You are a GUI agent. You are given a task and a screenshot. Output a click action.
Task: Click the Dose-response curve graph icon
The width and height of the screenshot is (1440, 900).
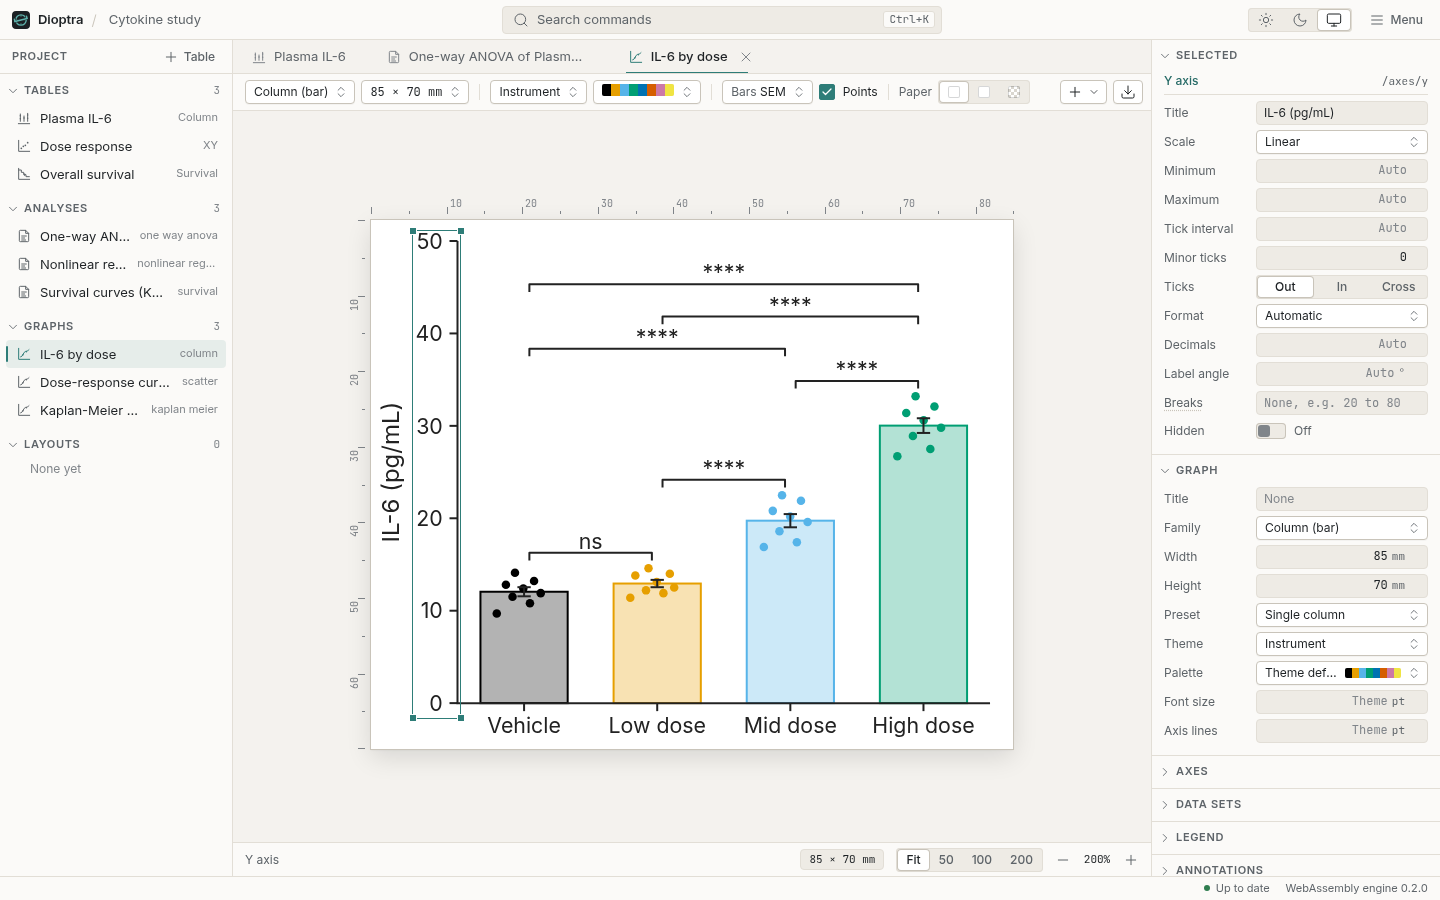[24, 382]
